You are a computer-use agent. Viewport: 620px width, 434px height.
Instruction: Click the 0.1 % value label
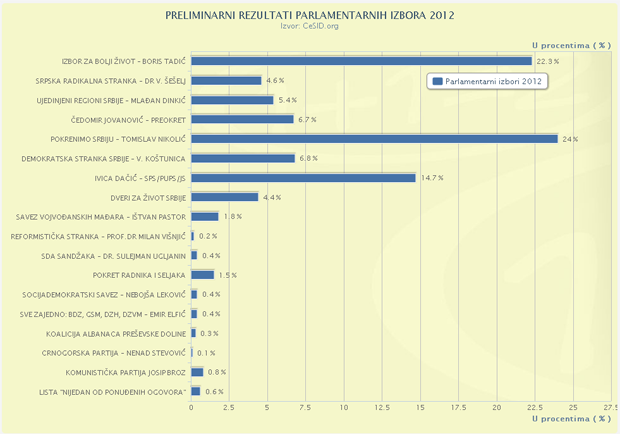pyautogui.click(x=206, y=353)
